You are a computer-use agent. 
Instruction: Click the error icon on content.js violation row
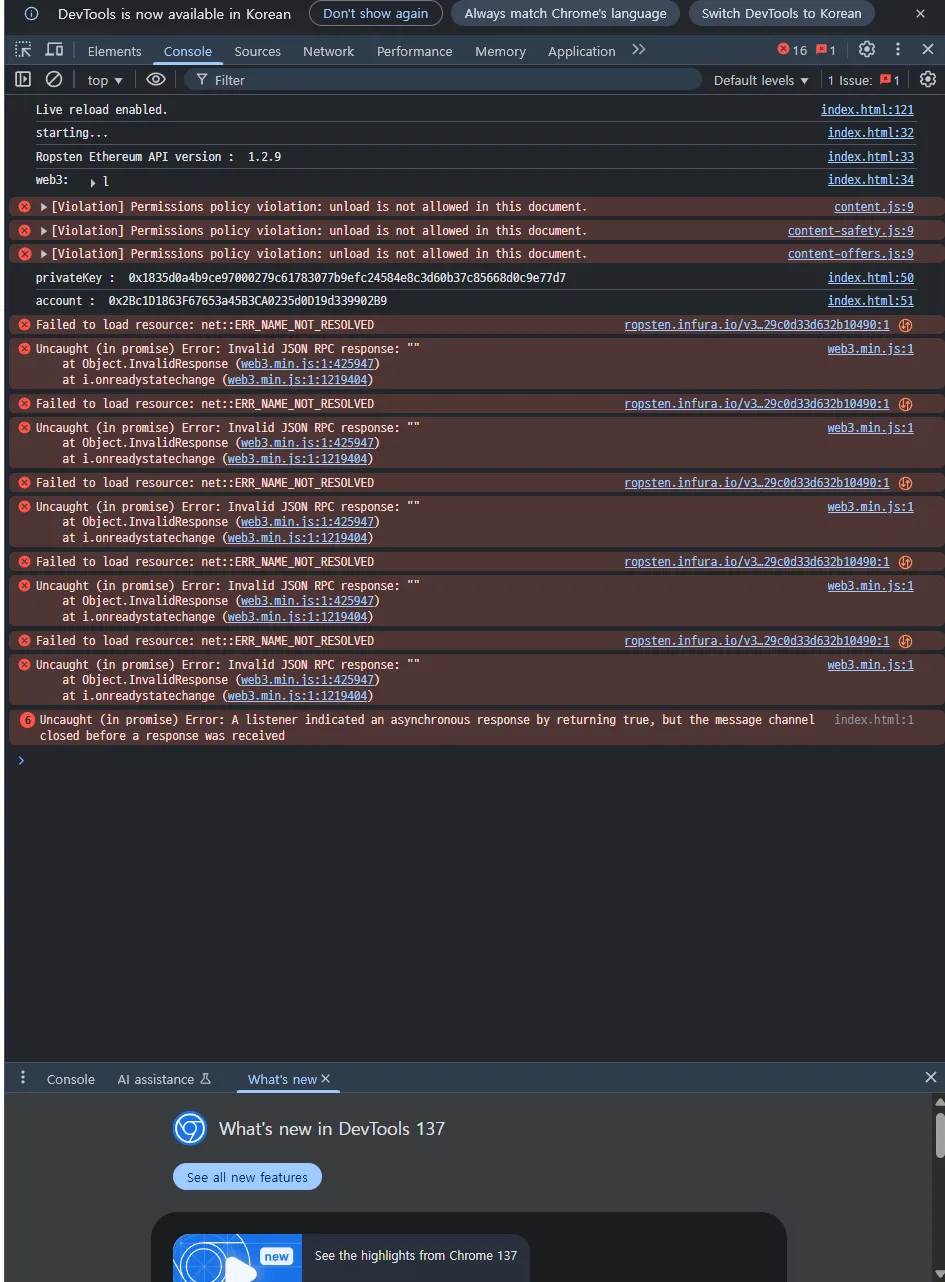[25, 207]
